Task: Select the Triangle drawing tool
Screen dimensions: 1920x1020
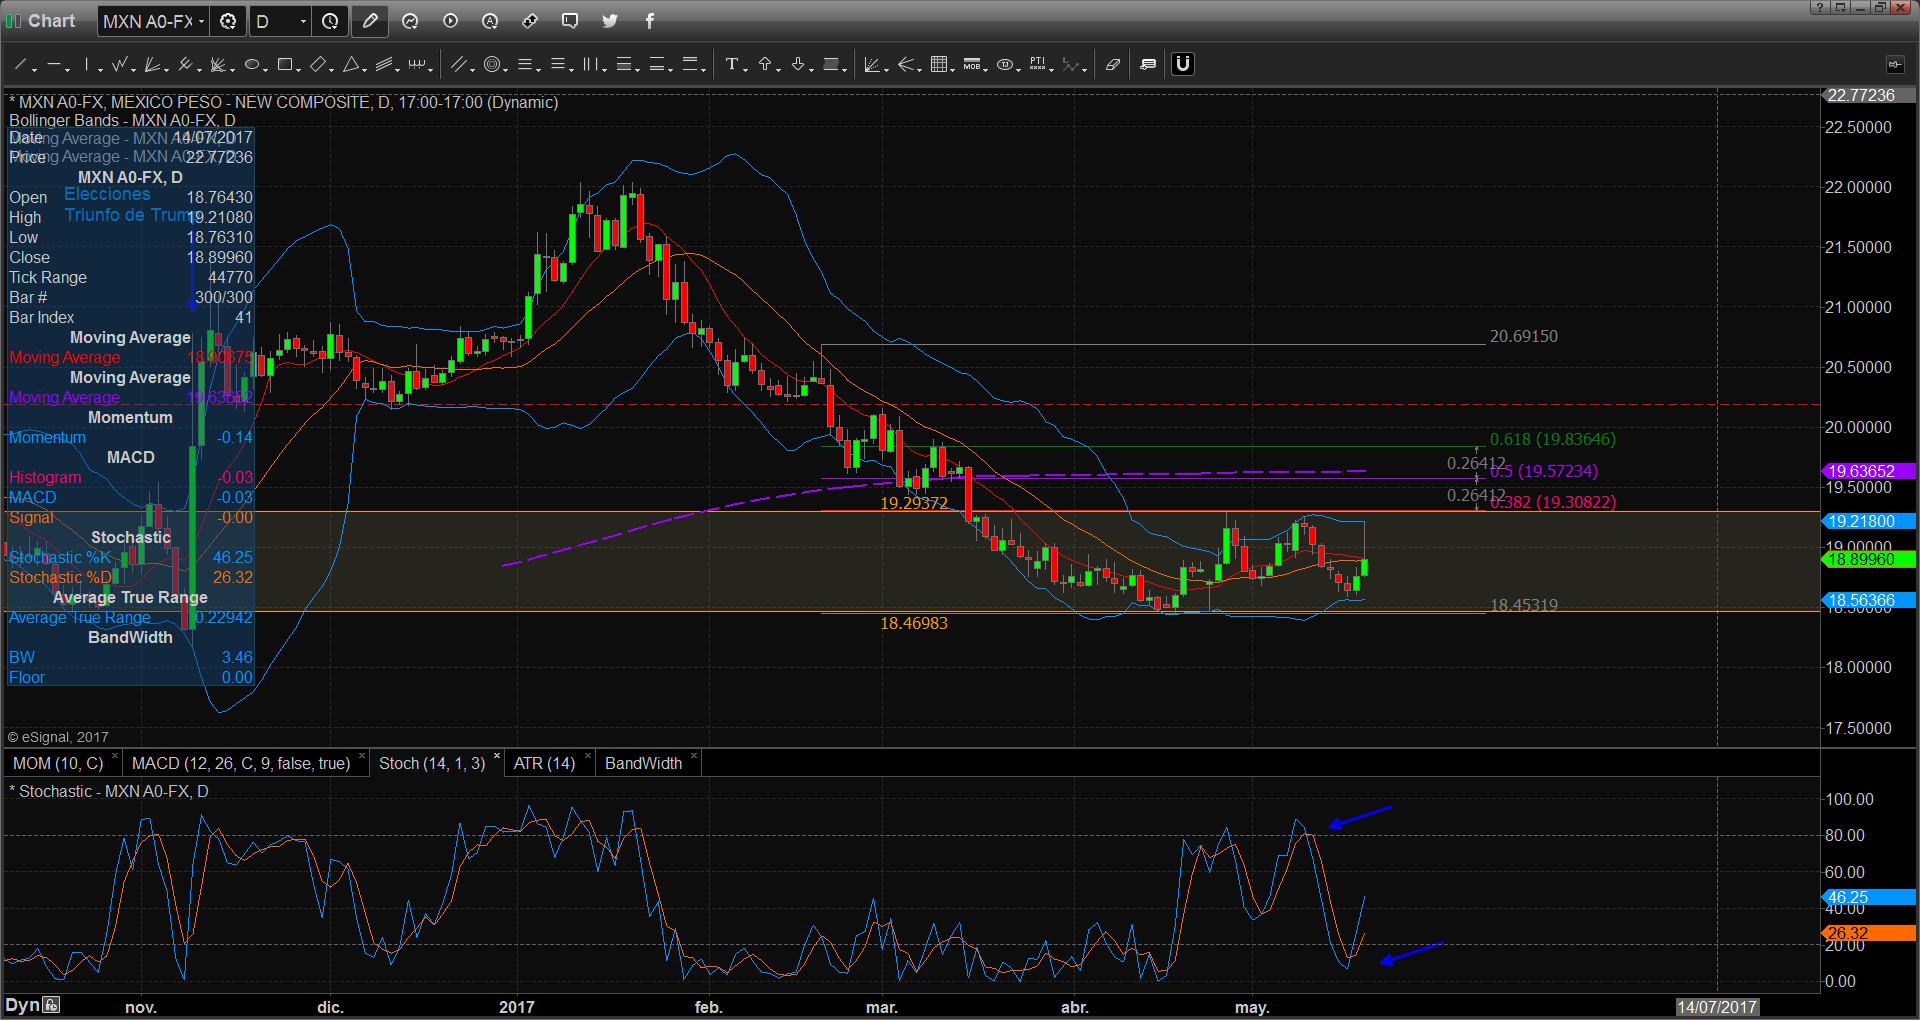Action: [351, 65]
